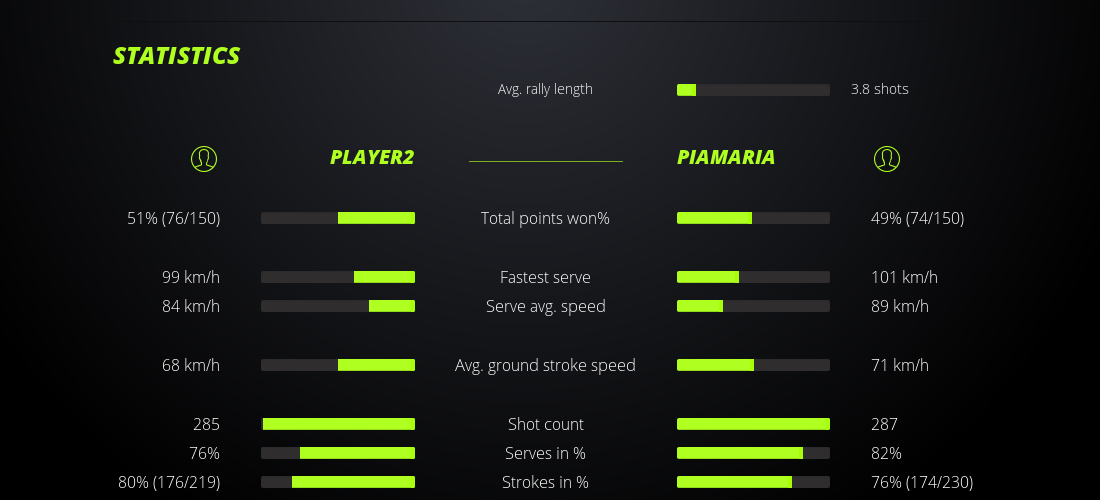Image resolution: width=1100 pixels, height=500 pixels.
Task: Click the PLAYER2 avatar icon
Action: 204,158
